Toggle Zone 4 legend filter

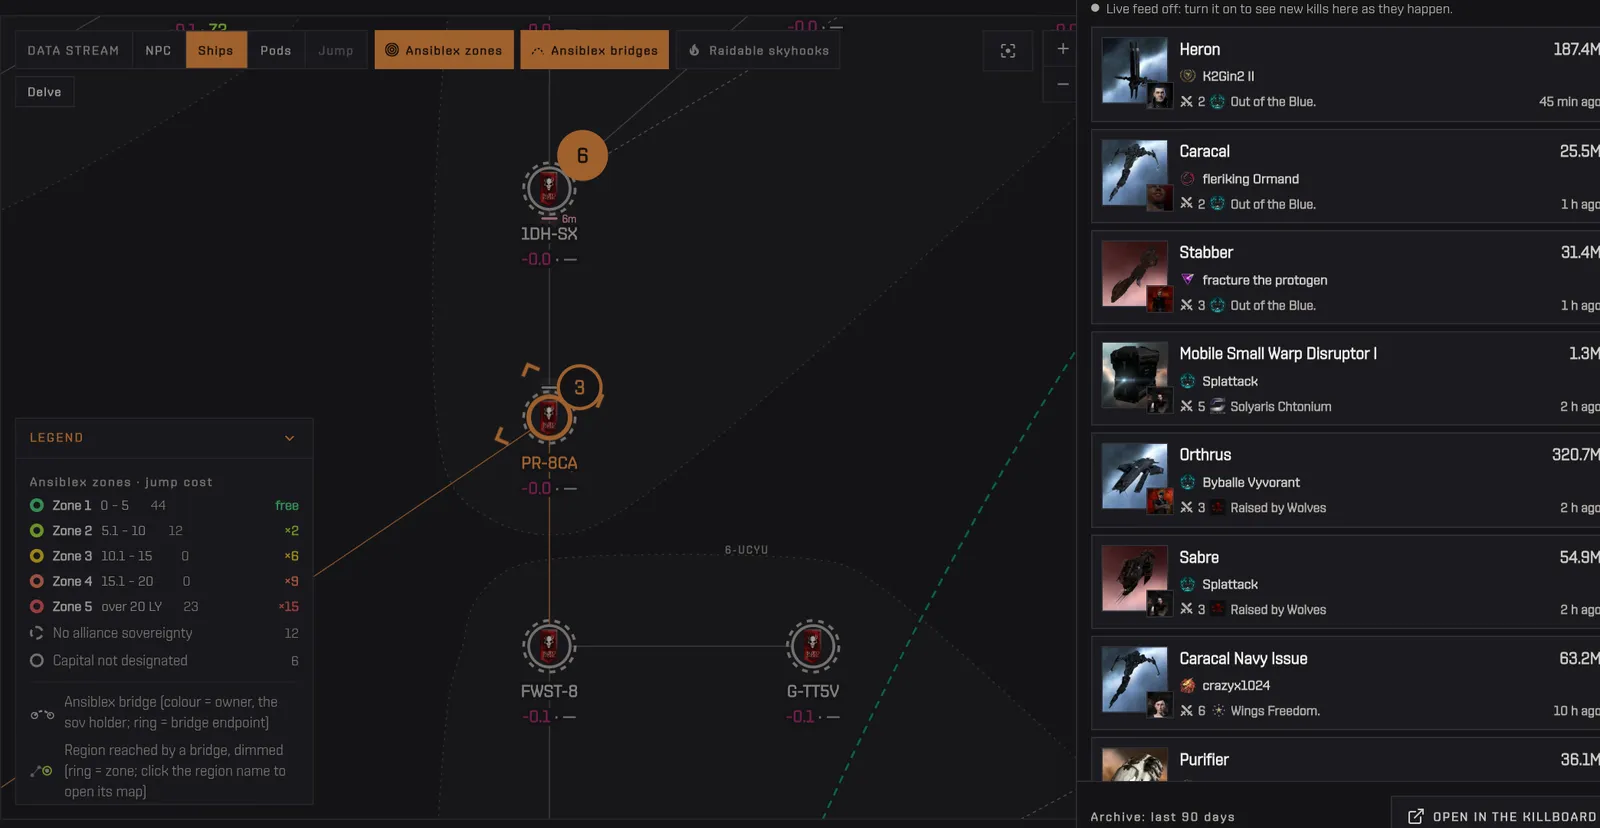coord(164,581)
